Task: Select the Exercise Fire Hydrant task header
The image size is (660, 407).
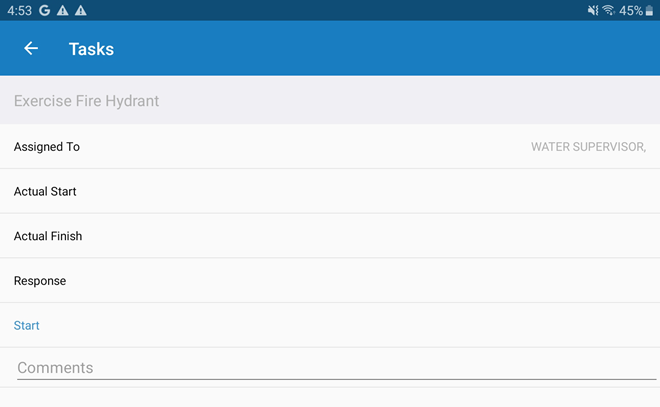Action: point(87,101)
